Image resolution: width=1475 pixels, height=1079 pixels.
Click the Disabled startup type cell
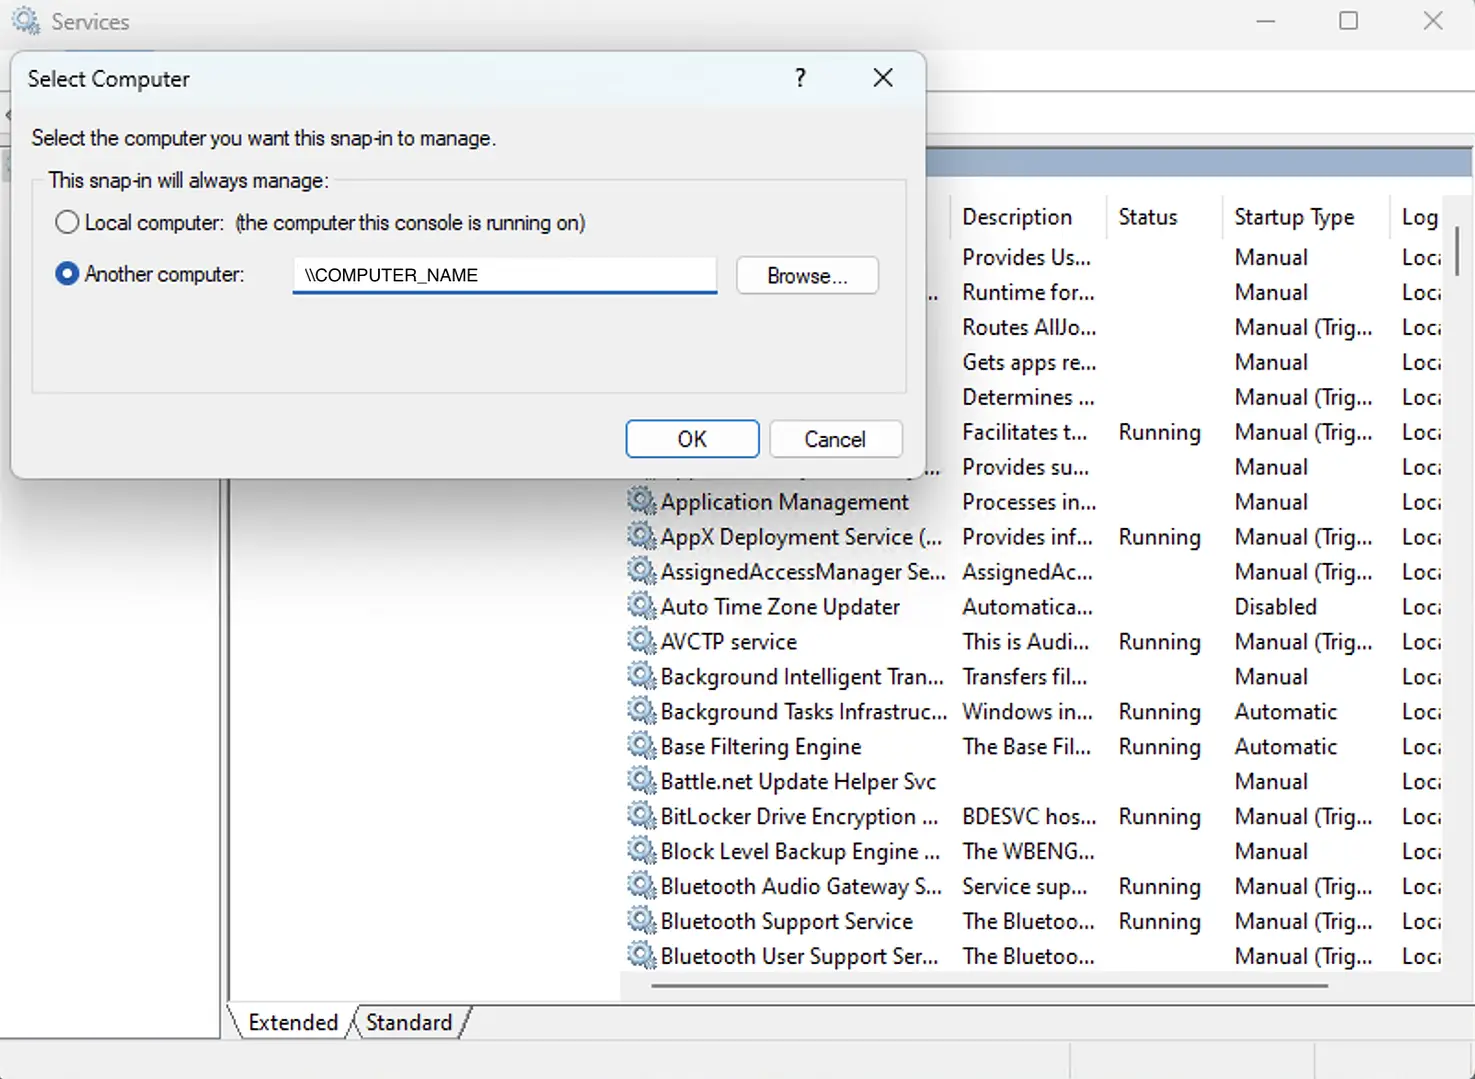tap(1275, 607)
